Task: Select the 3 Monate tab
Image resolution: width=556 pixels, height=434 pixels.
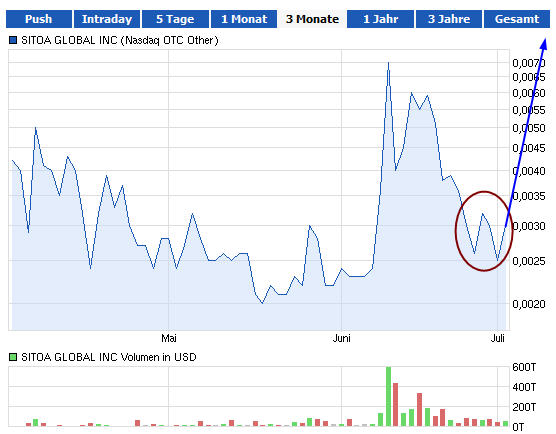Action: click(312, 19)
